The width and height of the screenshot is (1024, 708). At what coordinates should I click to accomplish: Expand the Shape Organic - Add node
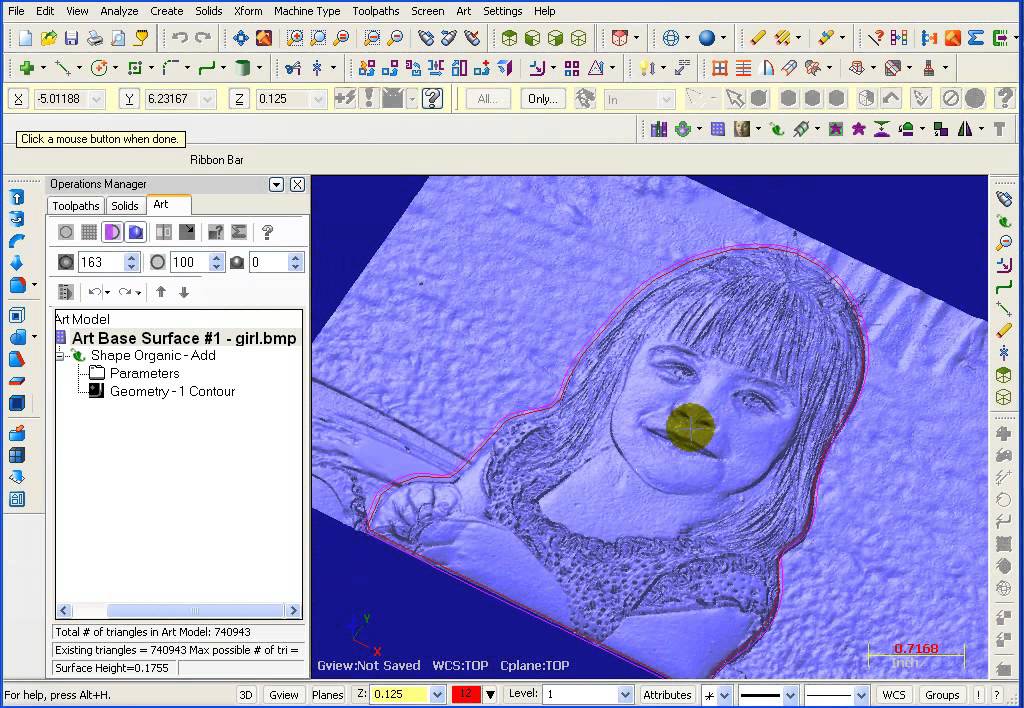tap(60, 355)
